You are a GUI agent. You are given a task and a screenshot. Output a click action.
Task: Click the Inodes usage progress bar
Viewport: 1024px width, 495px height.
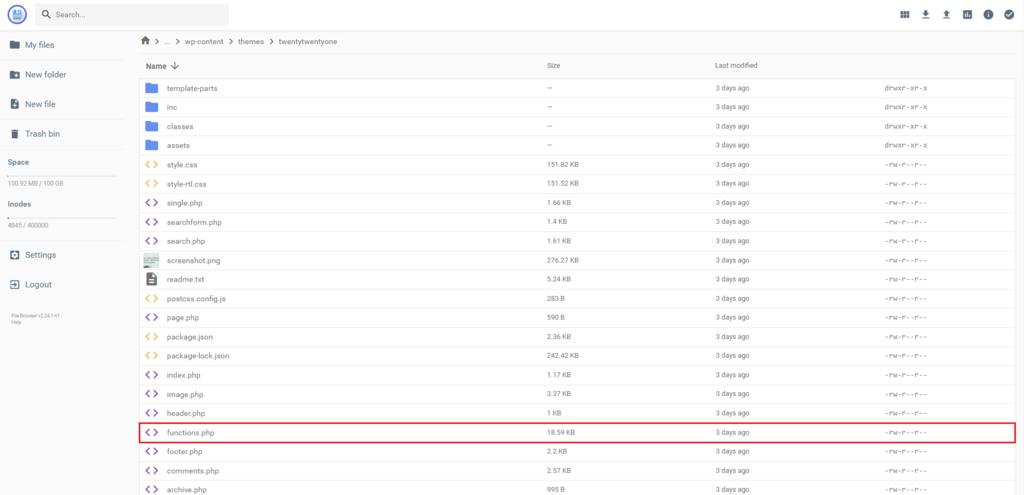62,217
